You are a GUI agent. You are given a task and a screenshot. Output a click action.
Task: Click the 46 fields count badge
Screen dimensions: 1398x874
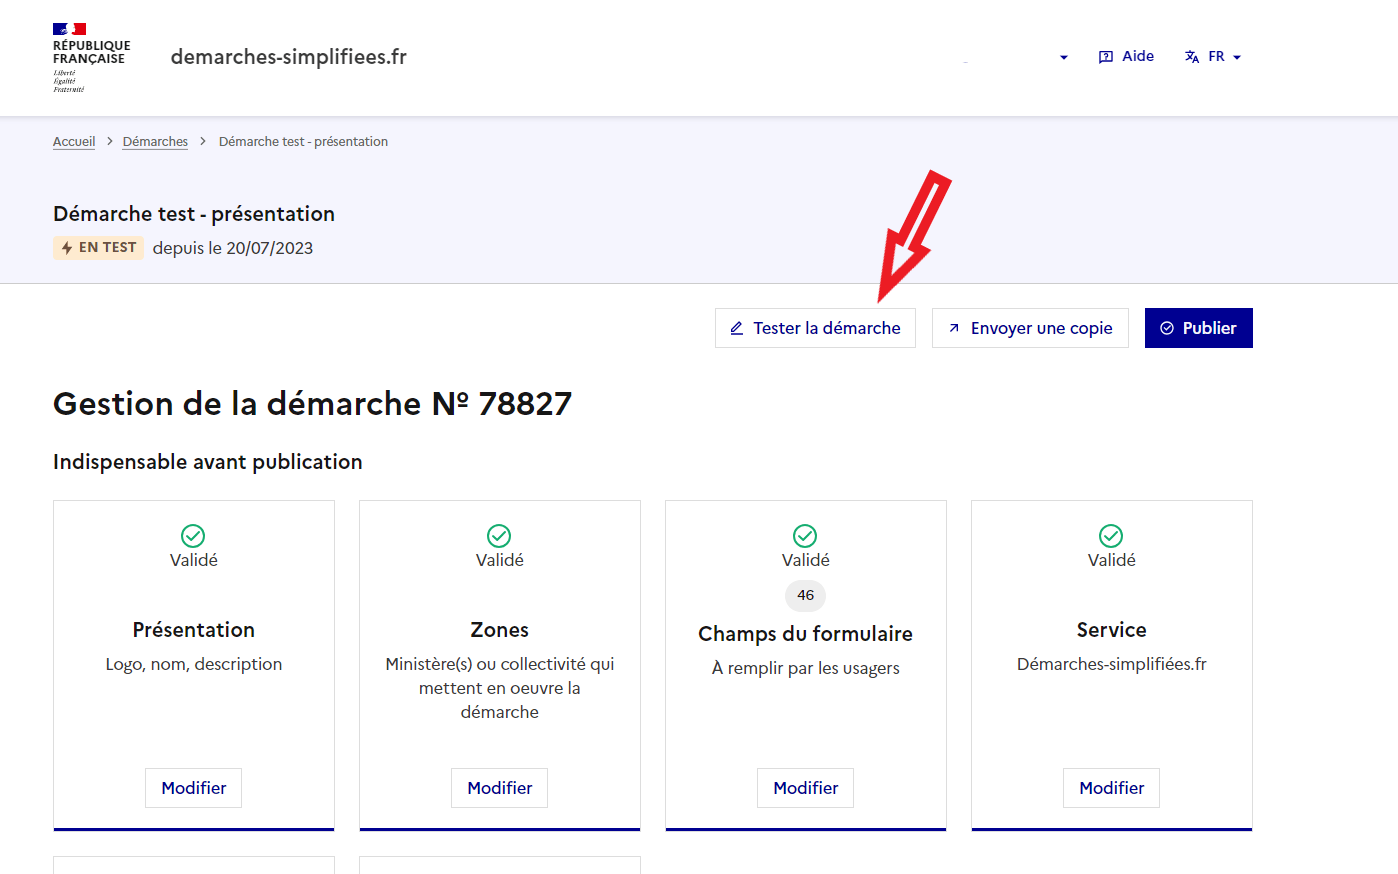pos(805,596)
